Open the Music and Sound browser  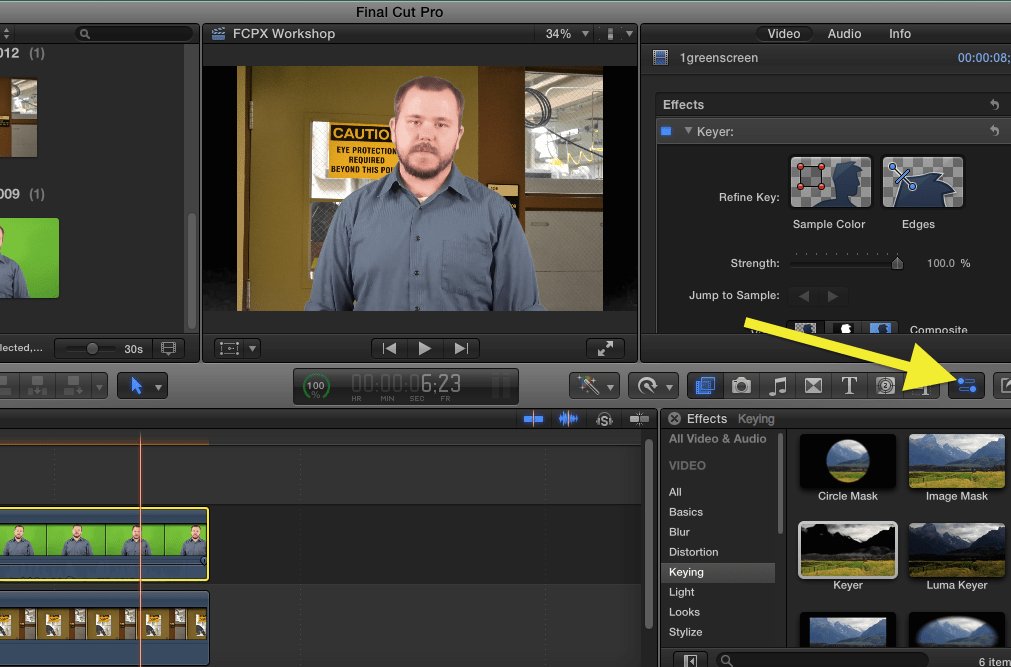(777, 385)
